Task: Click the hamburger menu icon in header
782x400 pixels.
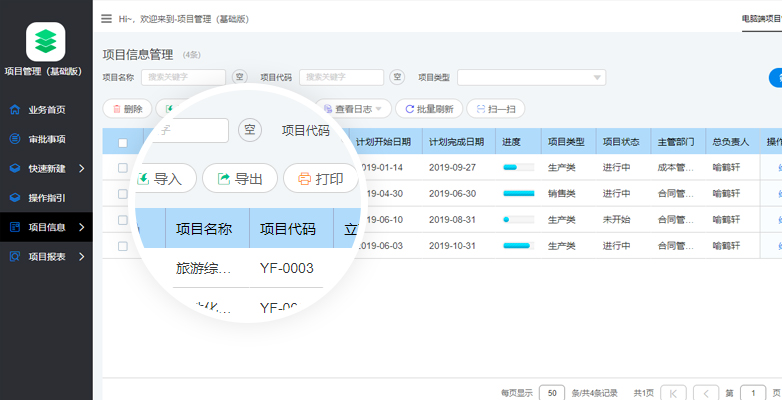Action: tap(107, 18)
